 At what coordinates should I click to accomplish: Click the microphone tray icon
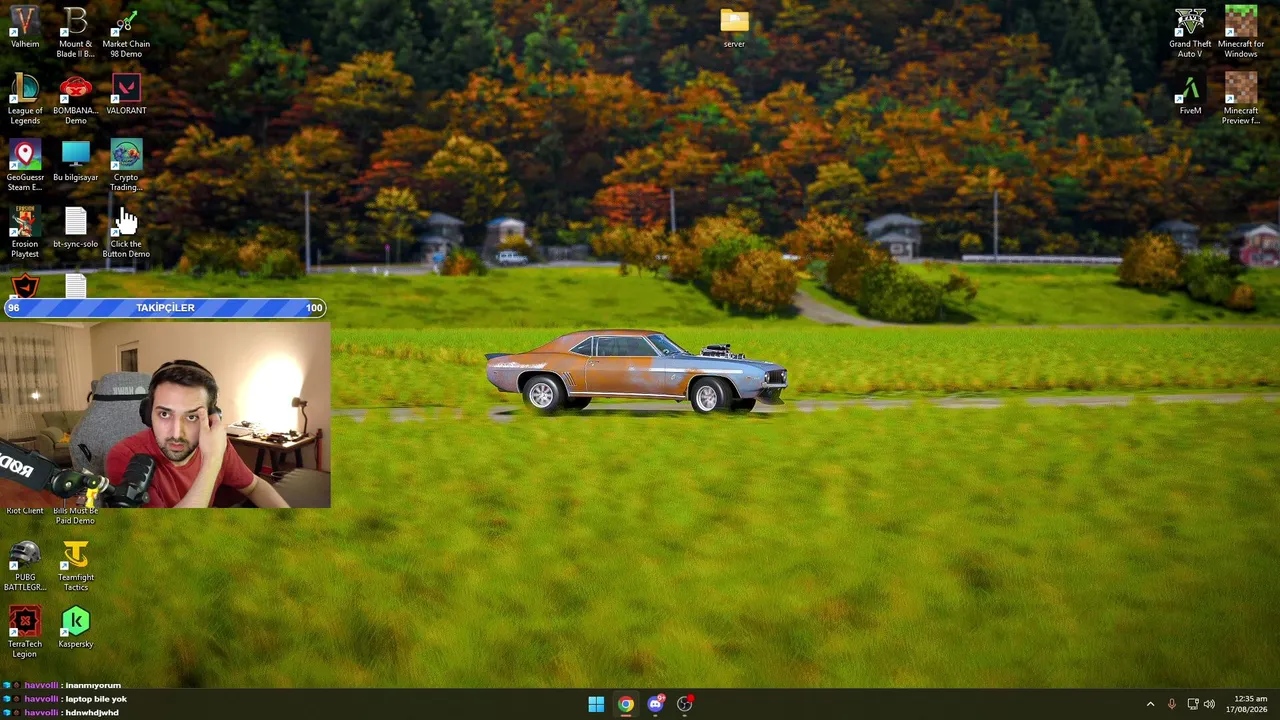coord(1172,704)
